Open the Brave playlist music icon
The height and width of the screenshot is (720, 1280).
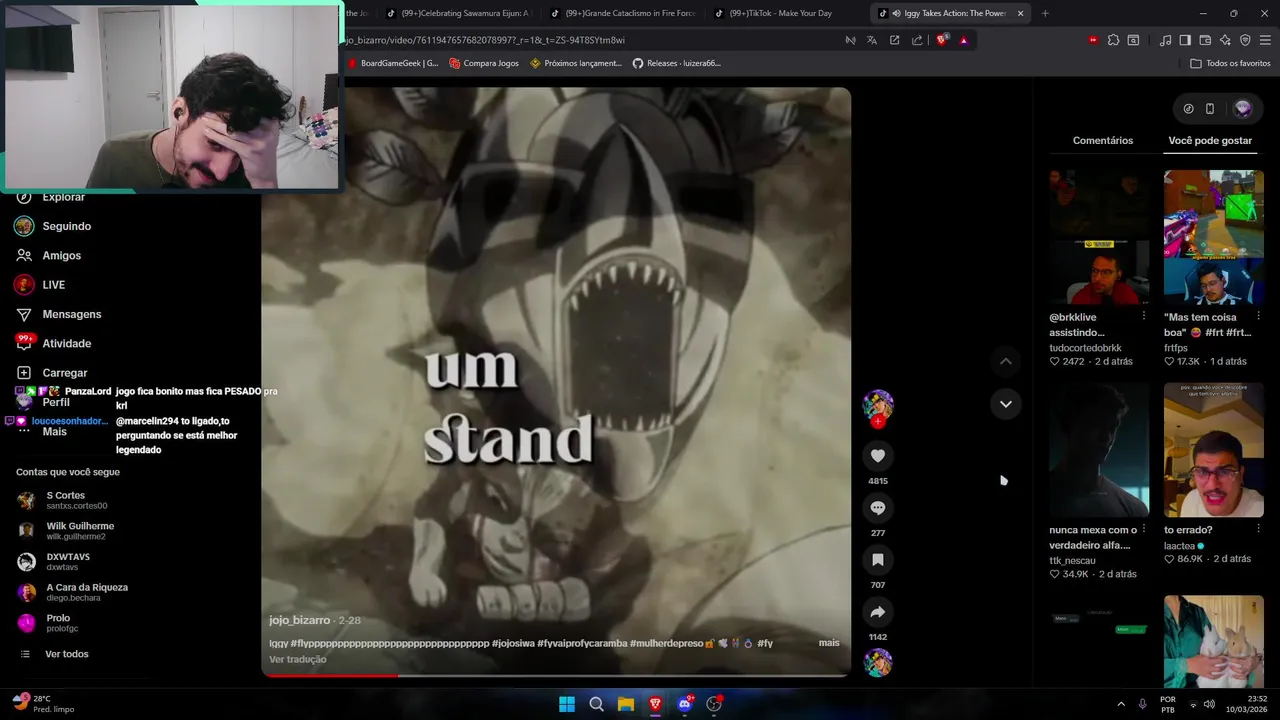point(1165,40)
